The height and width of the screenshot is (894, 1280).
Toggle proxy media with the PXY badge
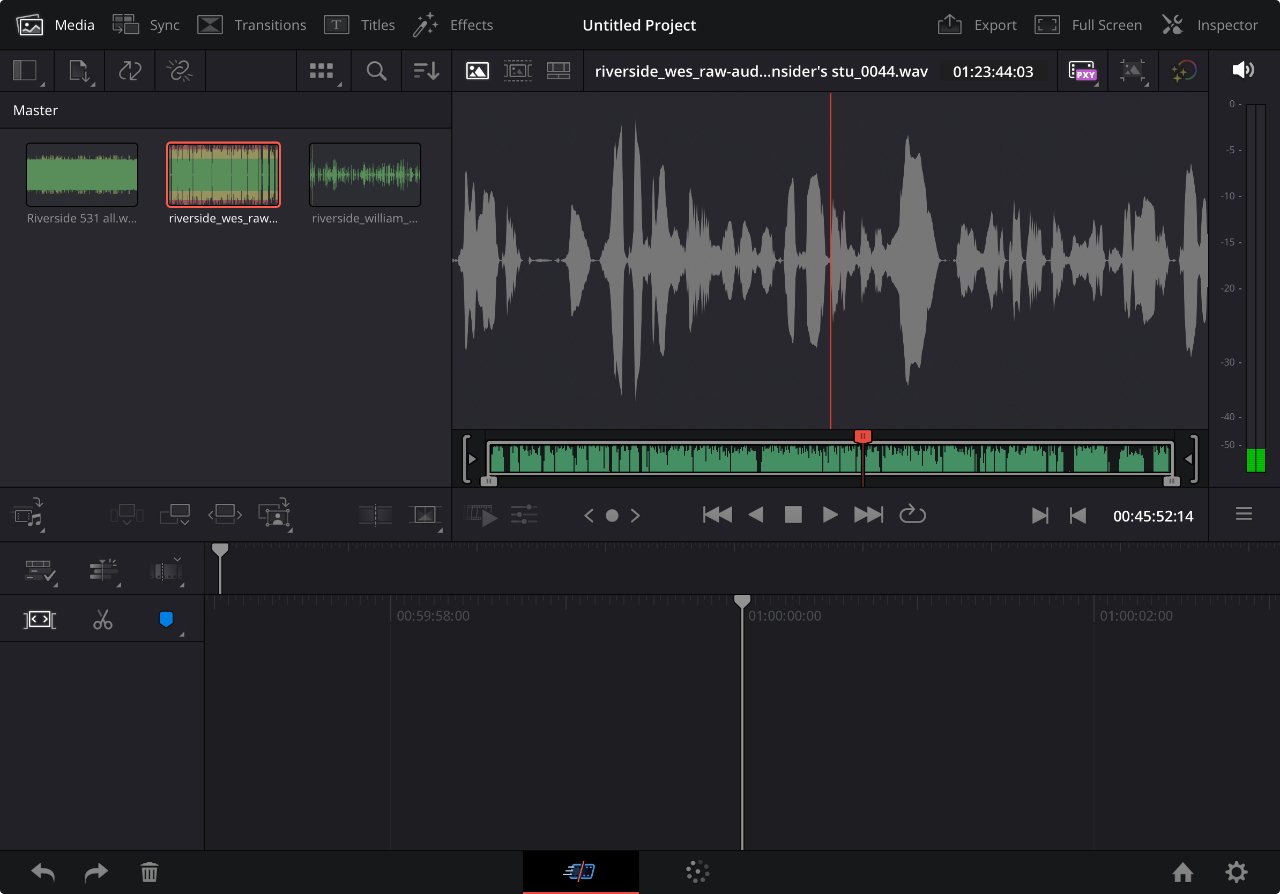click(x=1082, y=71)
